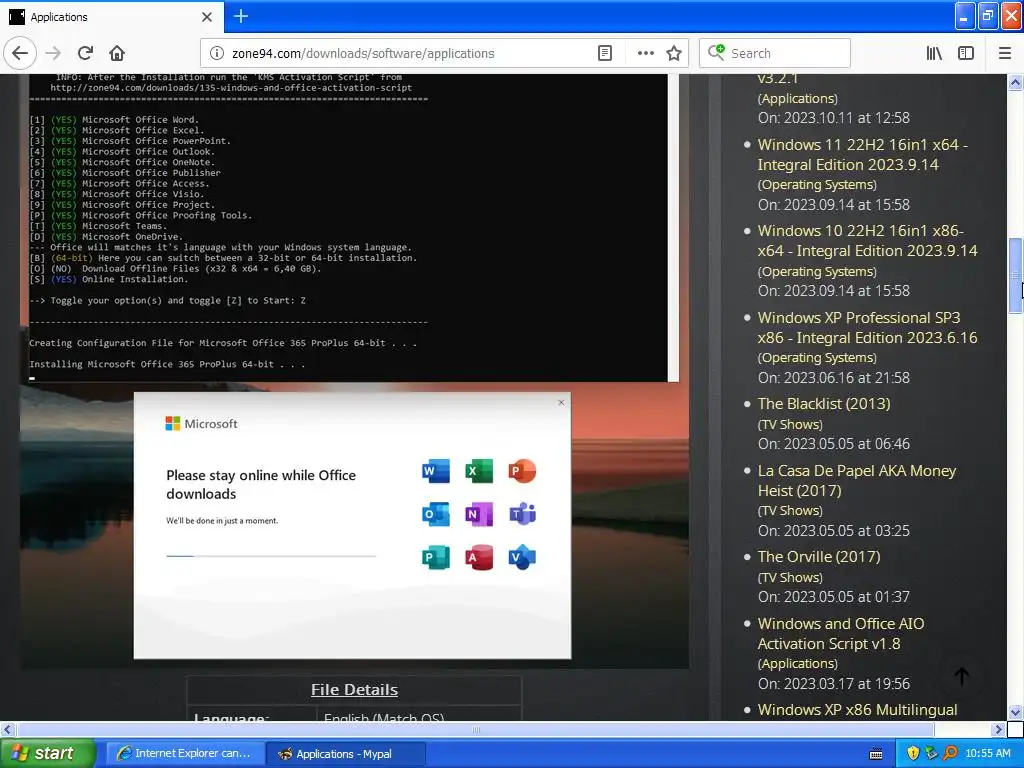The height and width of the screenshot is (768, 1024).
Task: Toggle reader view in address bar
Action: point(605,53)
